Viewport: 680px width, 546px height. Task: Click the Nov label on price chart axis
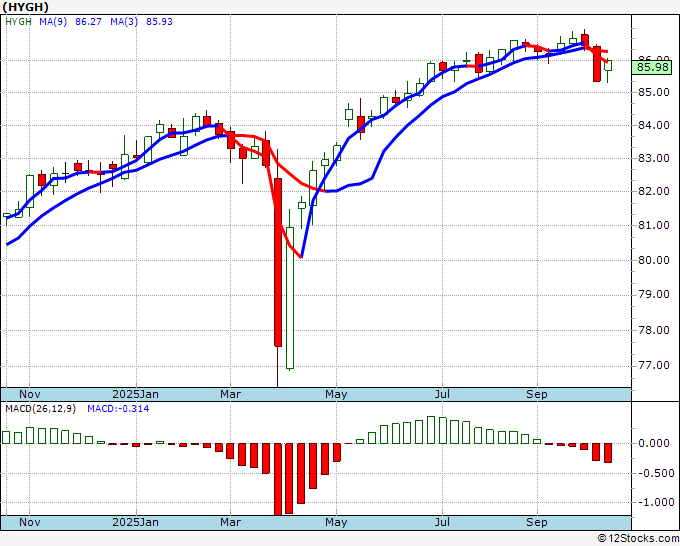click(30, 394)
